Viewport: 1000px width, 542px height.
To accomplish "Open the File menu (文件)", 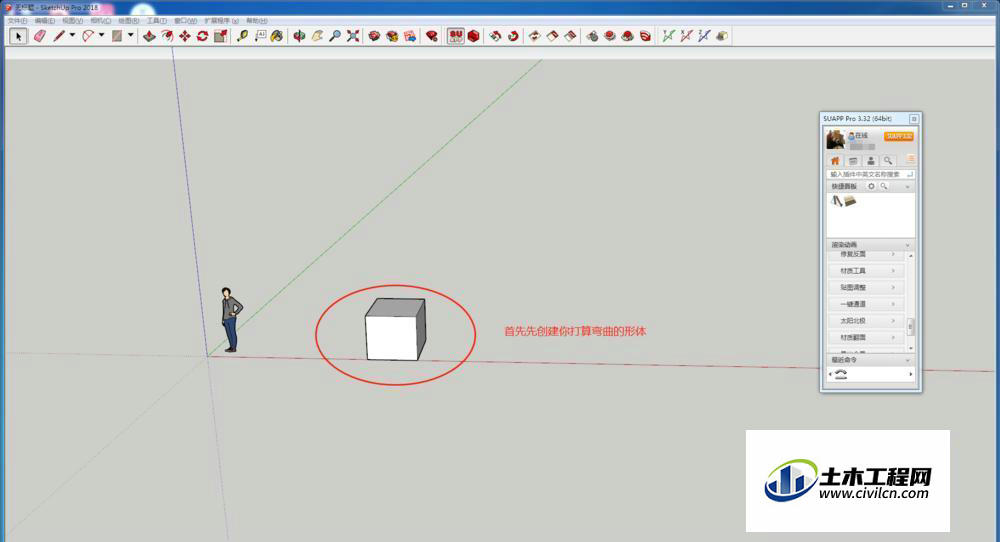I will click(17, 21).
